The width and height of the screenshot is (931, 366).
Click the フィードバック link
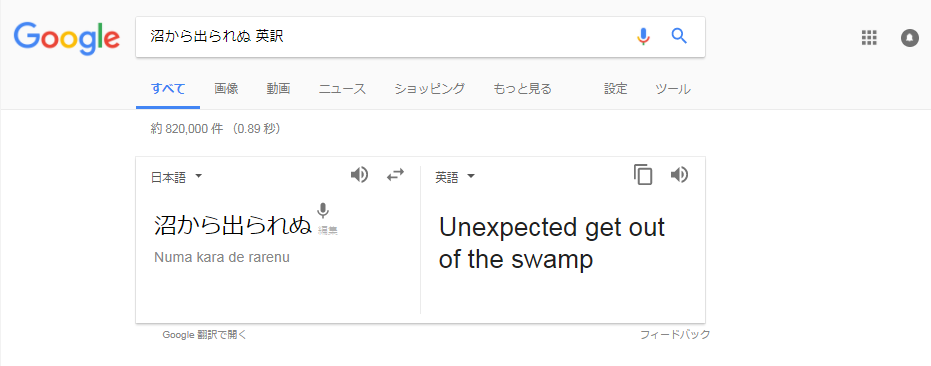tap(675, 335)
